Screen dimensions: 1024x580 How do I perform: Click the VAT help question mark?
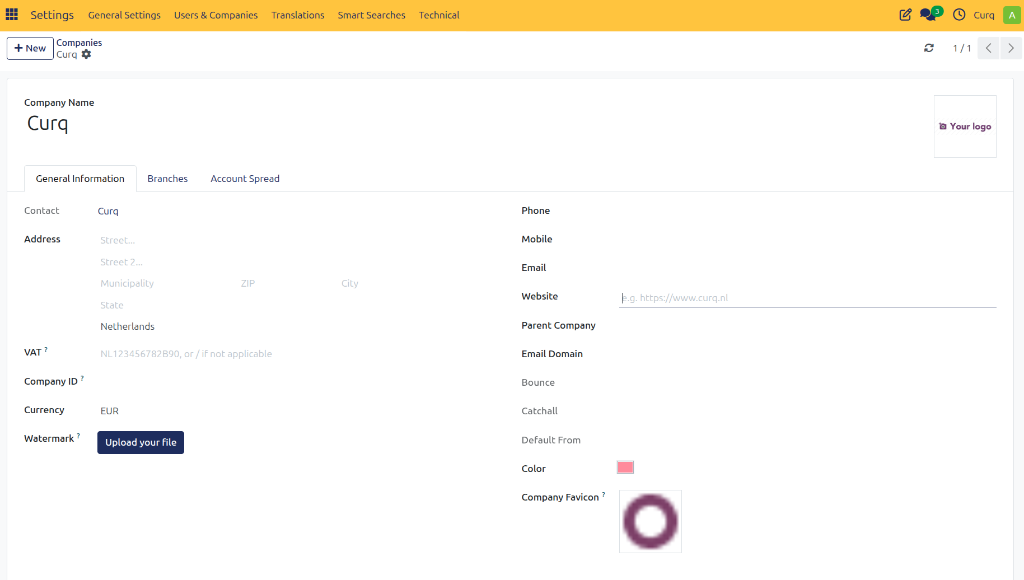tap(46, 349)
